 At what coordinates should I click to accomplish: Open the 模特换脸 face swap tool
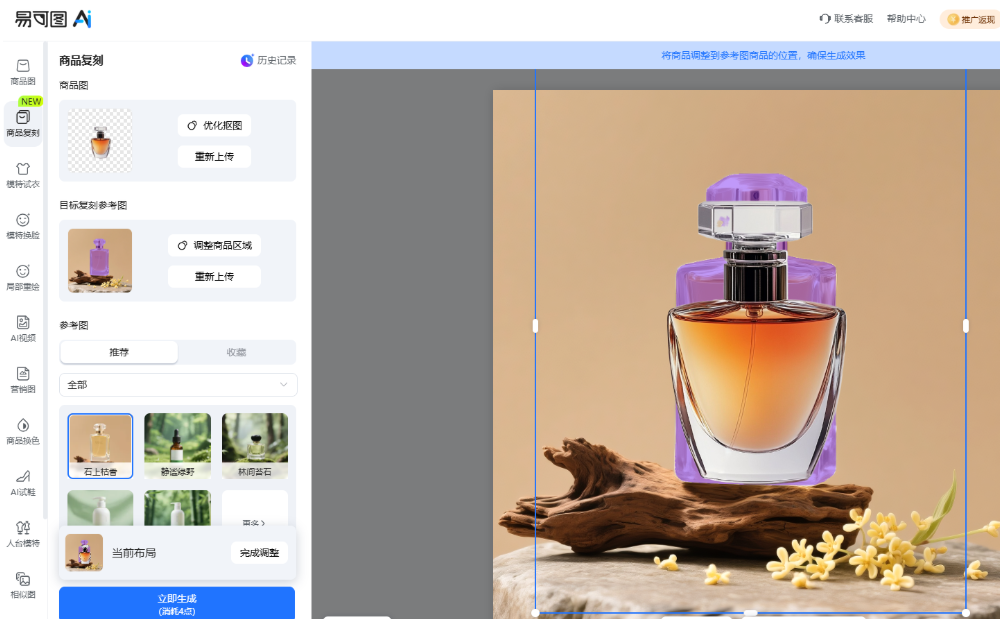click(x=22, y=226)
